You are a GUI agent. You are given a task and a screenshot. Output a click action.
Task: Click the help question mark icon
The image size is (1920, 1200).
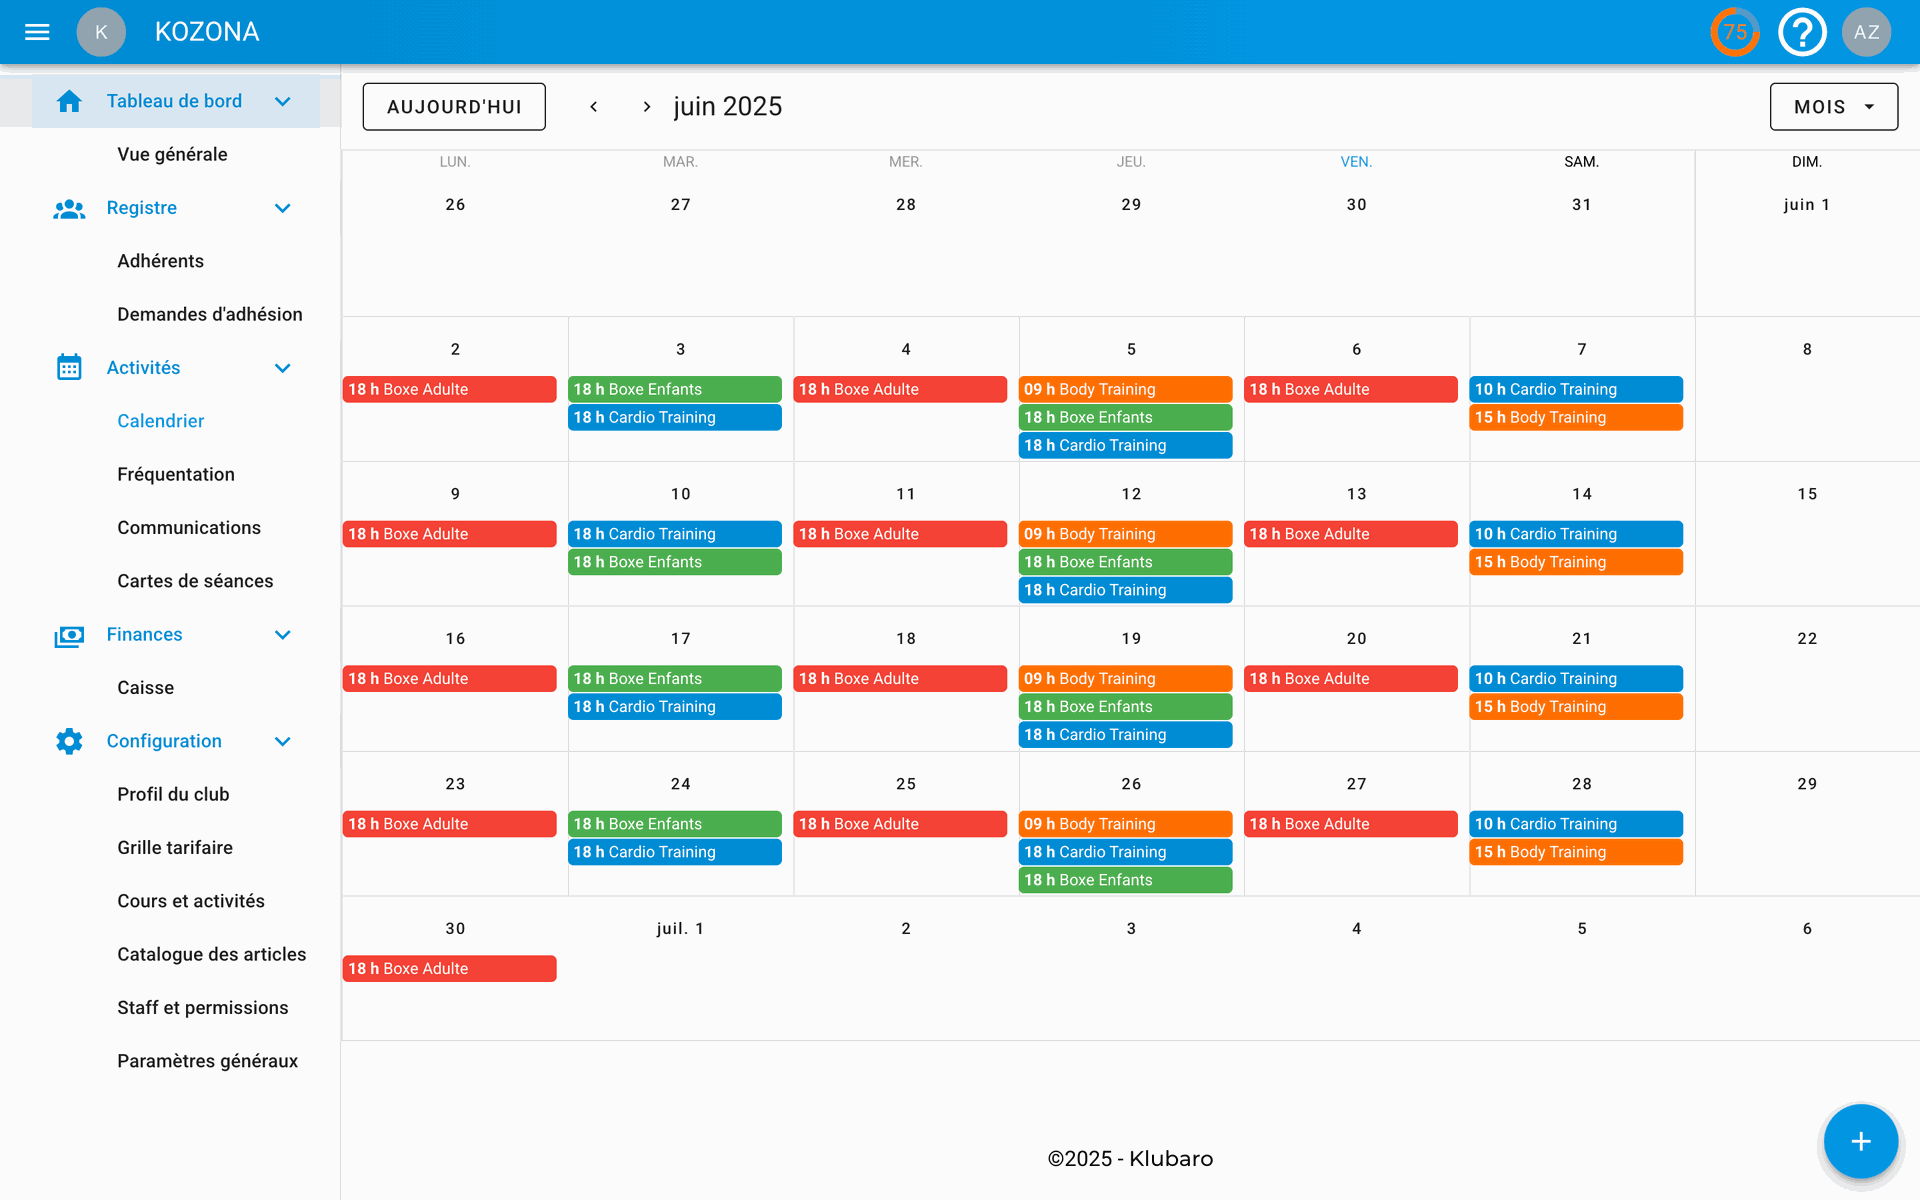point(1802,32)
